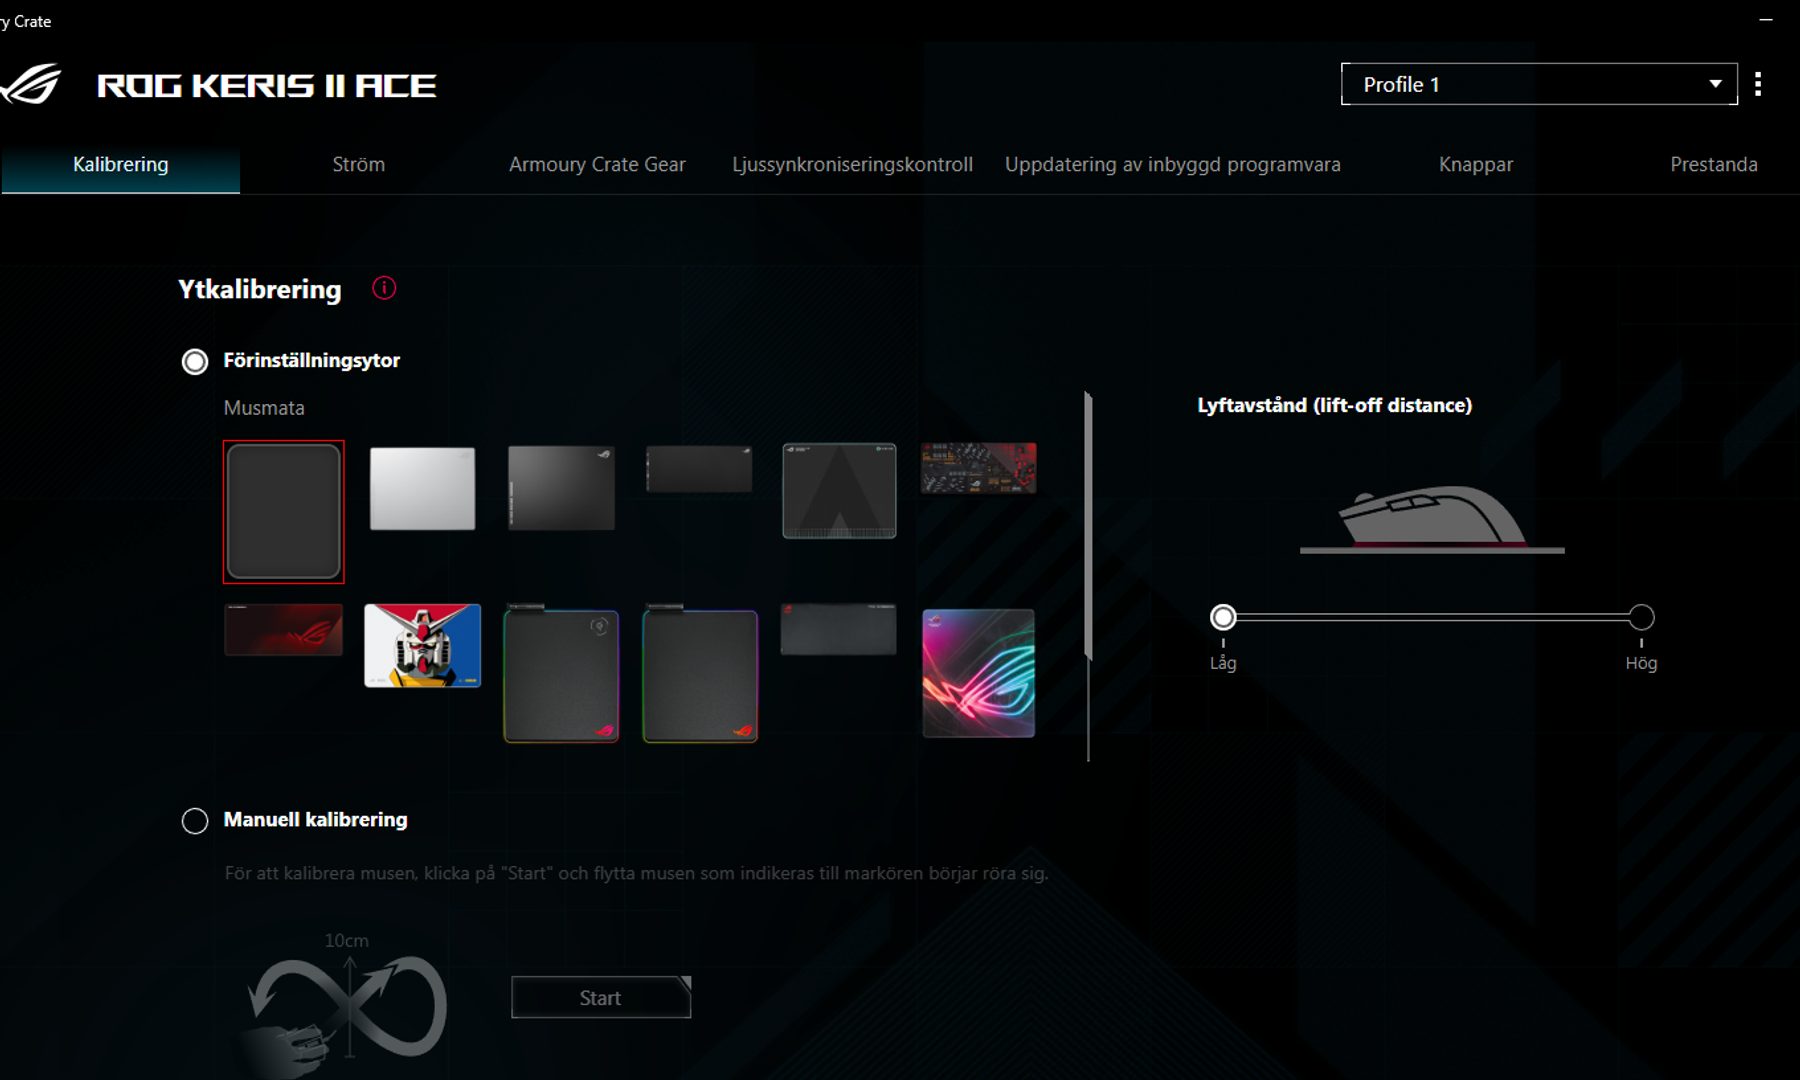Pick the white mouse pad preset
The image size is (1800, 1080).
[422, 488]
